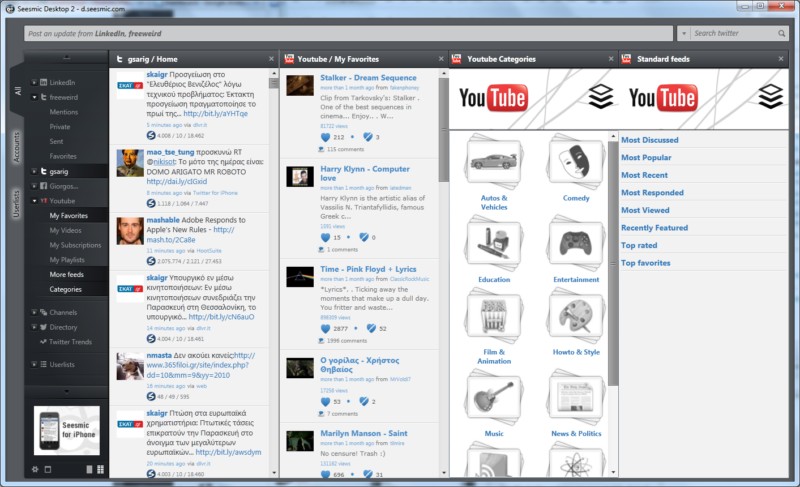Click the mao_tse_tung avatar picture
800x487 pixels.
[130, 163]
